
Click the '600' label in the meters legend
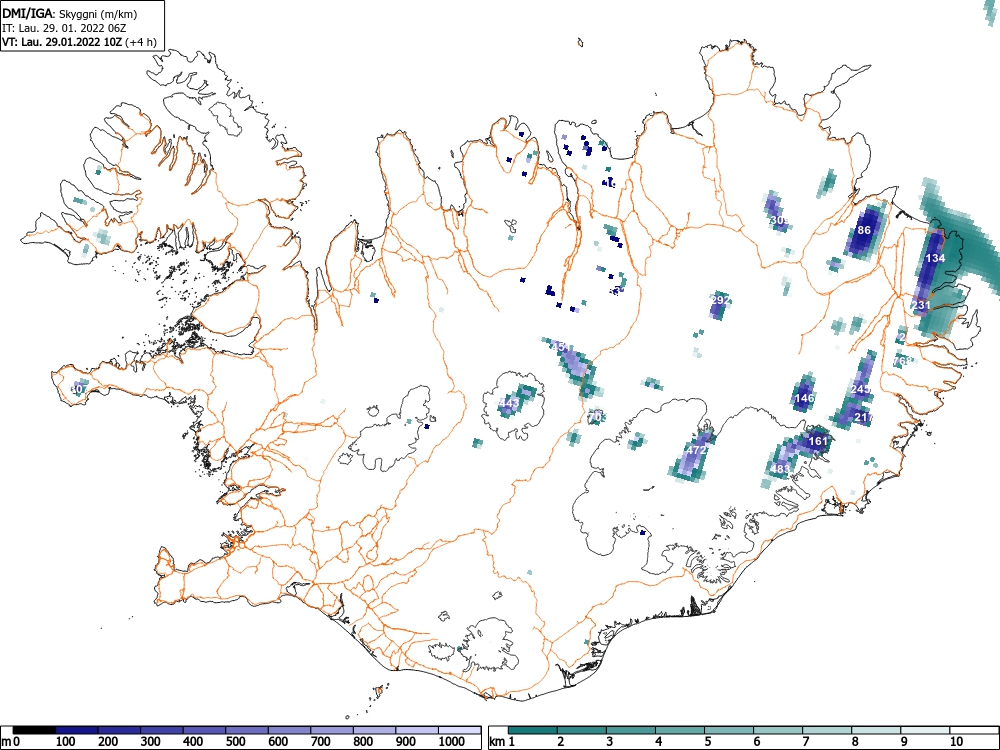278,742
